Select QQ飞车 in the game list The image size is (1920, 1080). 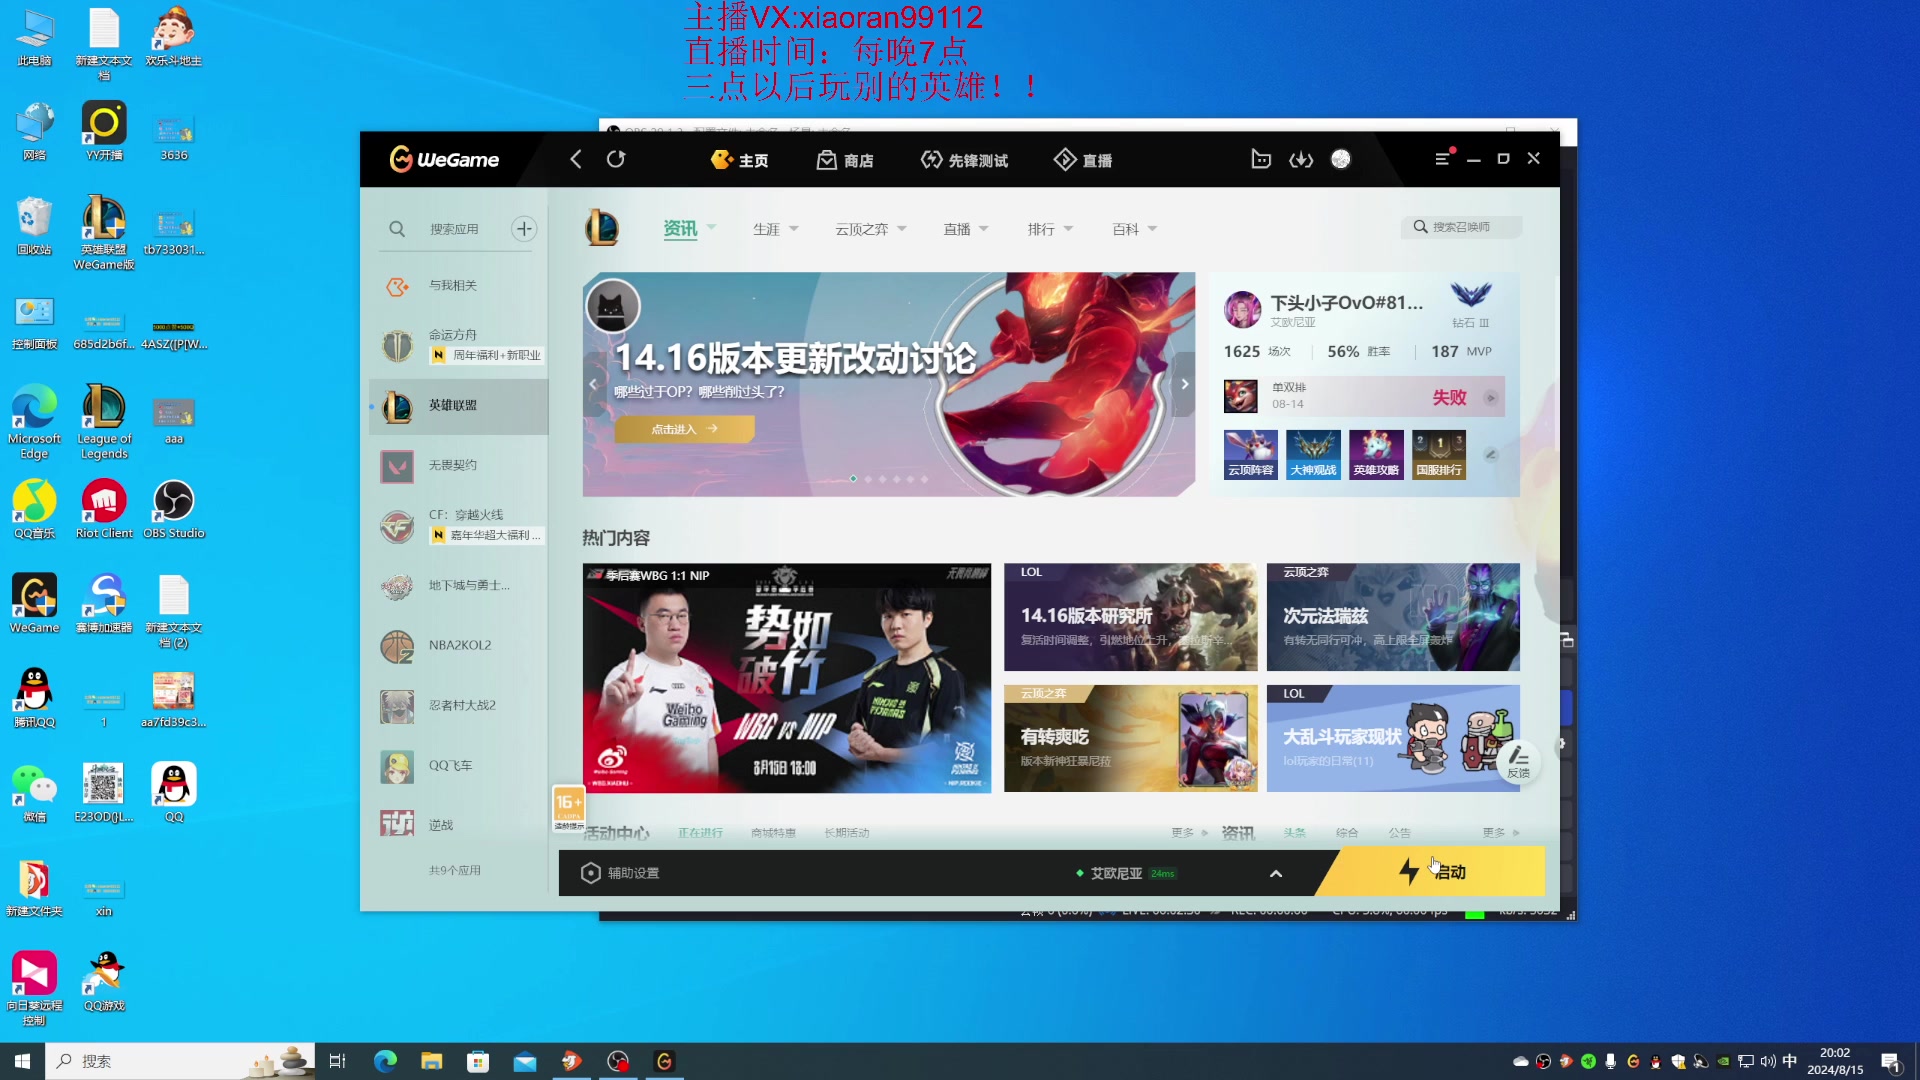coord(458,766)
